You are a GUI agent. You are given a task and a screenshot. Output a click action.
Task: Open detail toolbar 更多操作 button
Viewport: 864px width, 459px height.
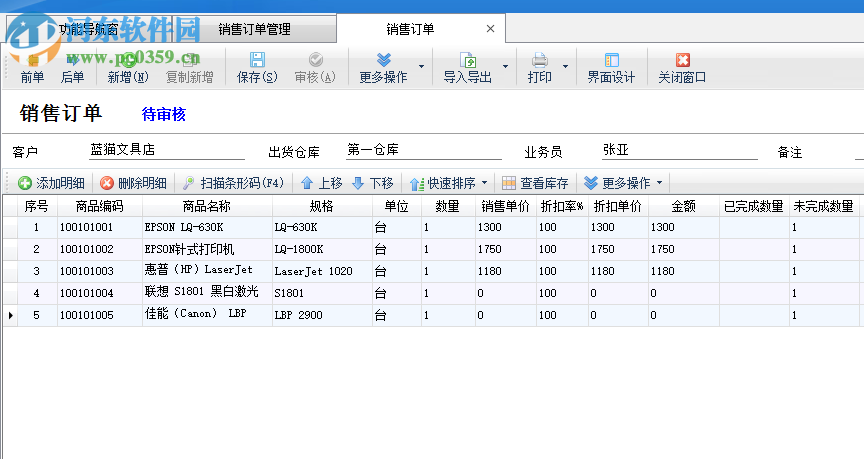[617, 183]
